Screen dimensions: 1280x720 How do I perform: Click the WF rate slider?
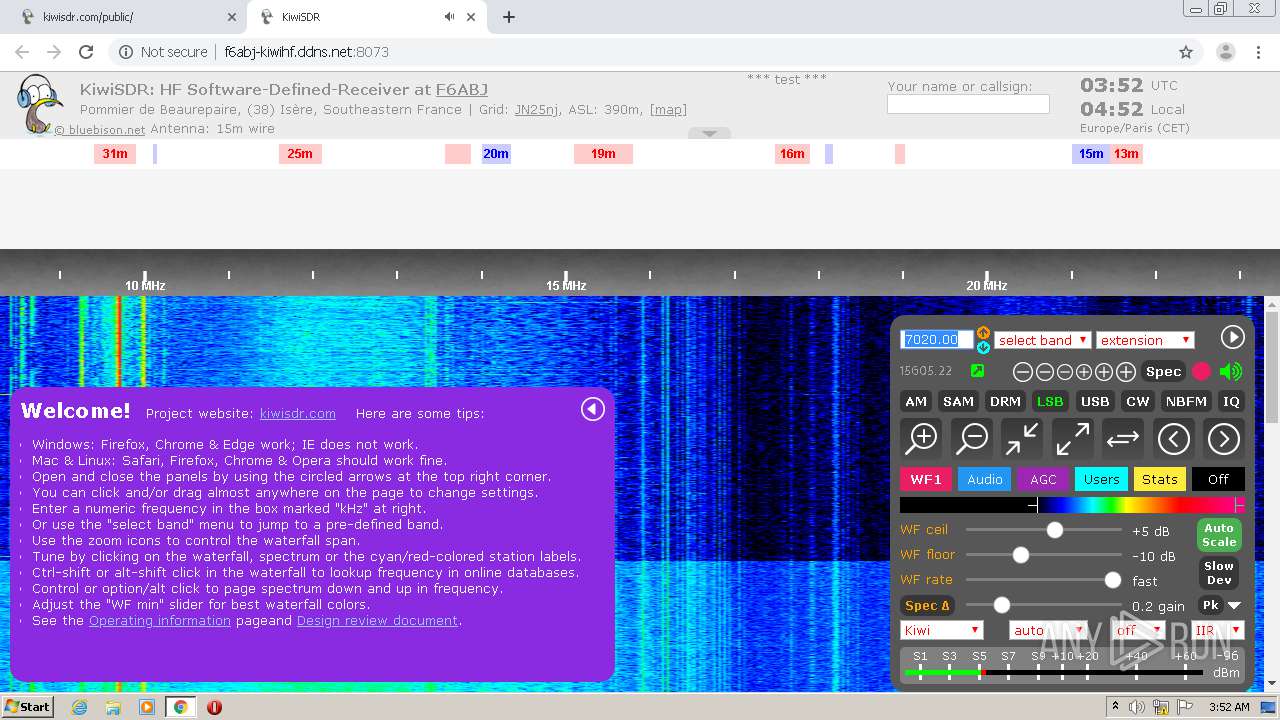1043,580
